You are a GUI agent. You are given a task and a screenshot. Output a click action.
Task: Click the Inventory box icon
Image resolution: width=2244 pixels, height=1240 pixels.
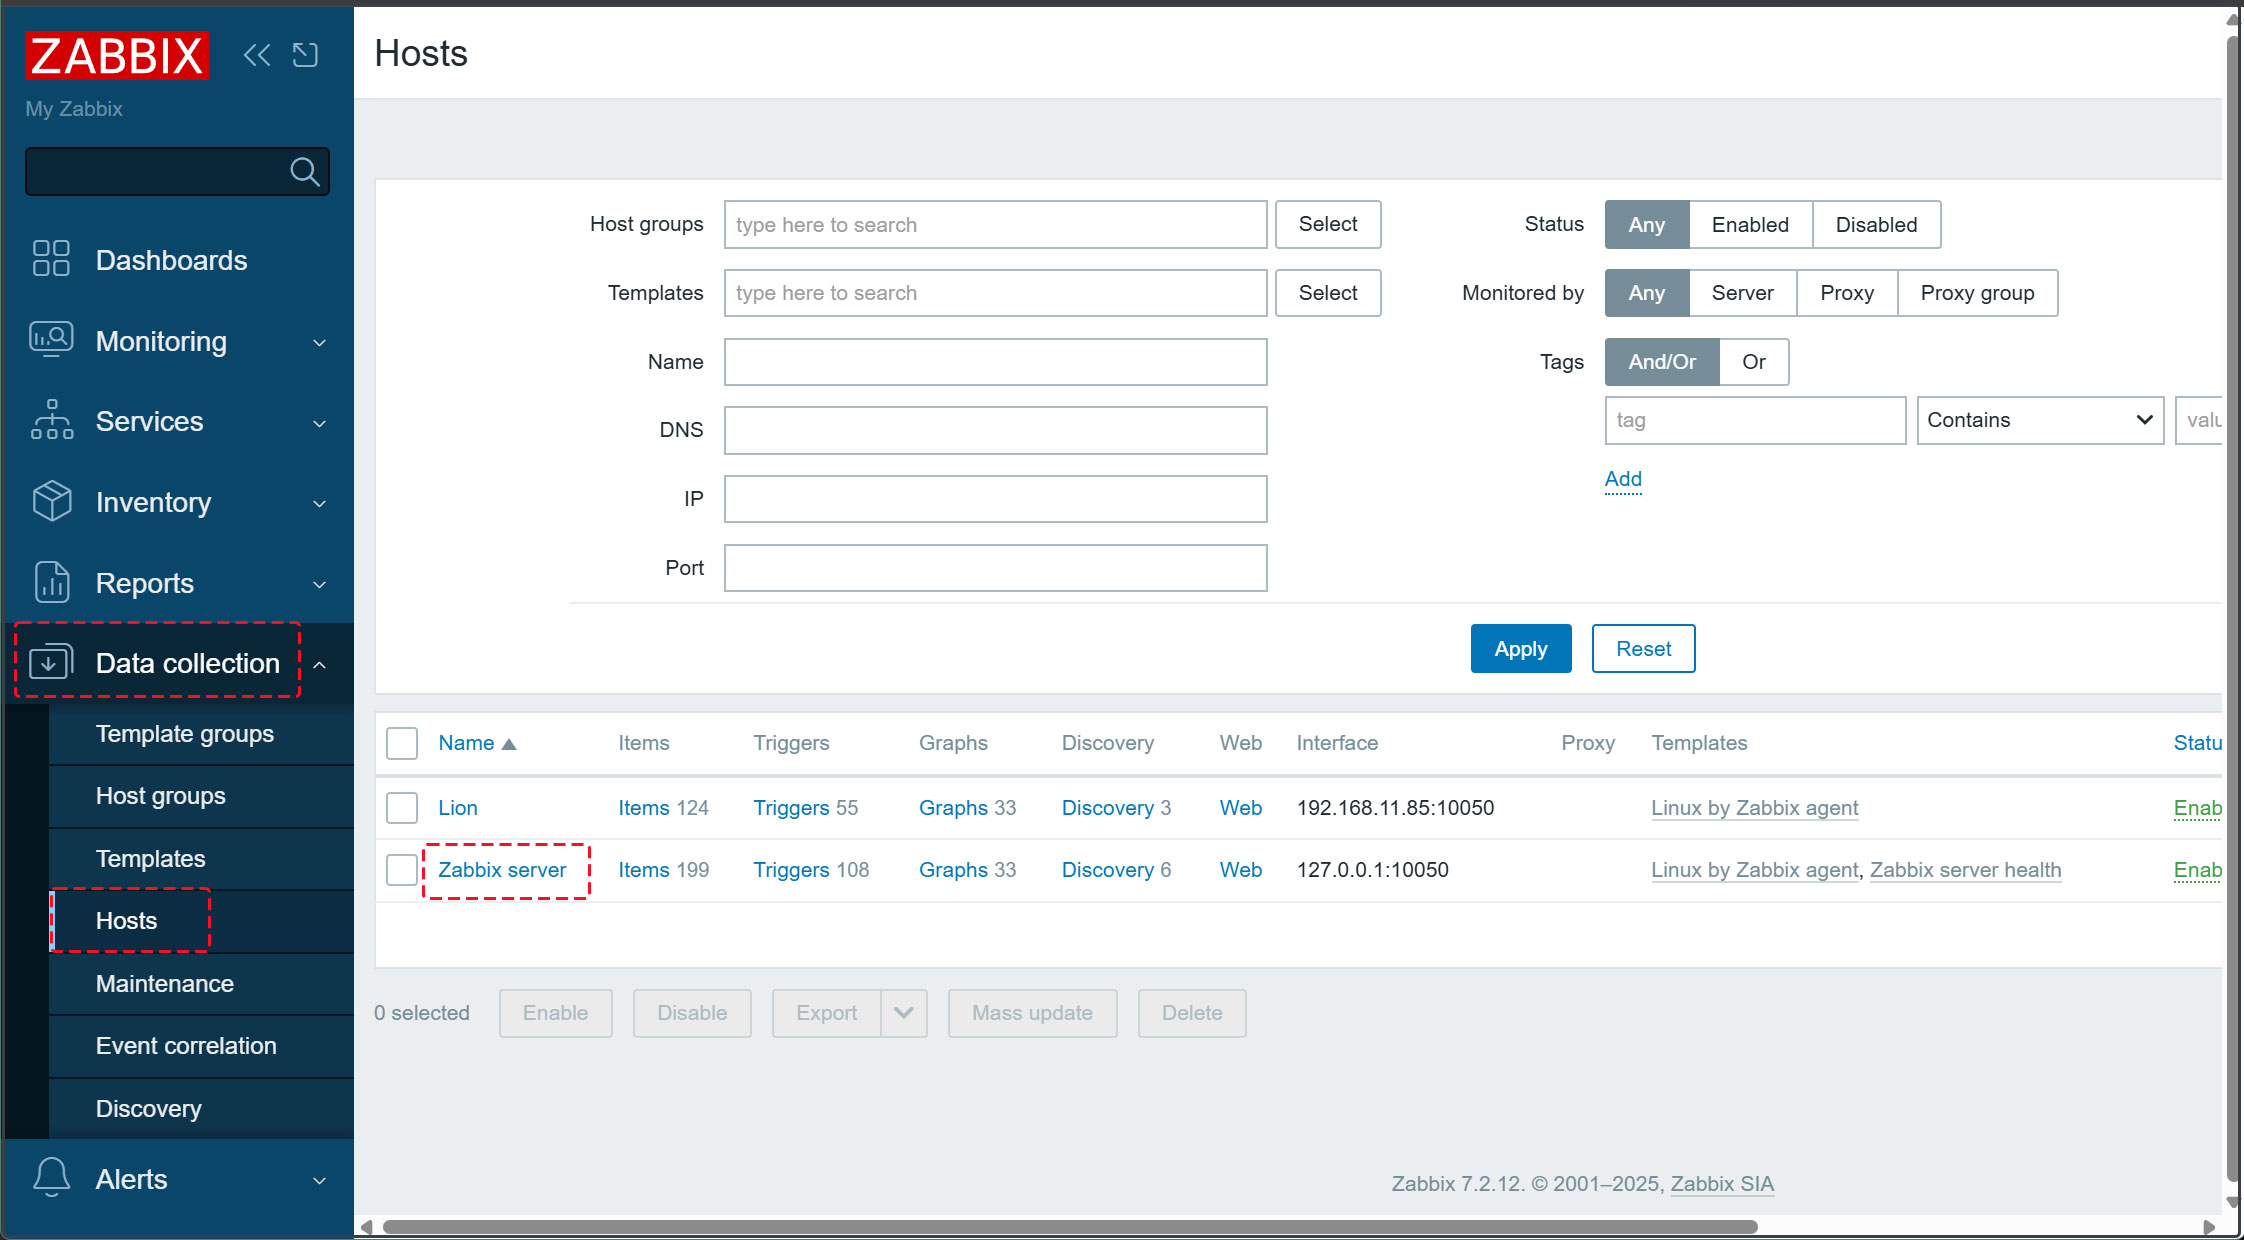pos(51,501)
